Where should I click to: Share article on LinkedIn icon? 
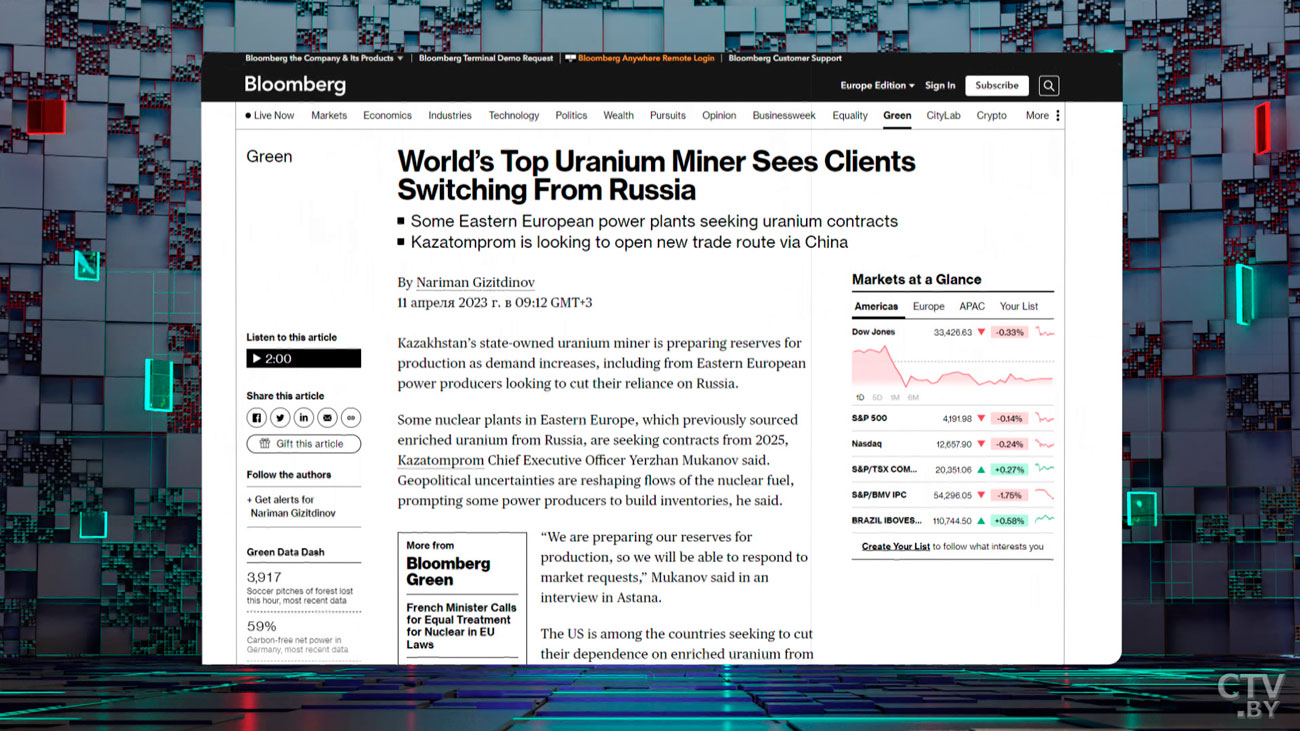[x=304, y=418]
